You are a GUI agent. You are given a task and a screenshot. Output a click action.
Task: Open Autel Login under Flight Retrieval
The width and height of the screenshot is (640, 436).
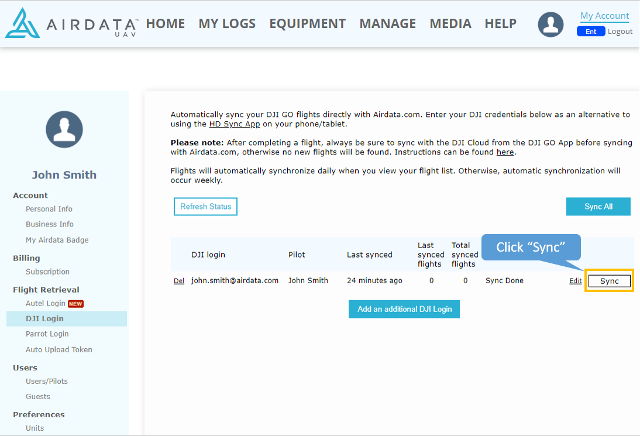pyautogui.click(x=45, y=303)
